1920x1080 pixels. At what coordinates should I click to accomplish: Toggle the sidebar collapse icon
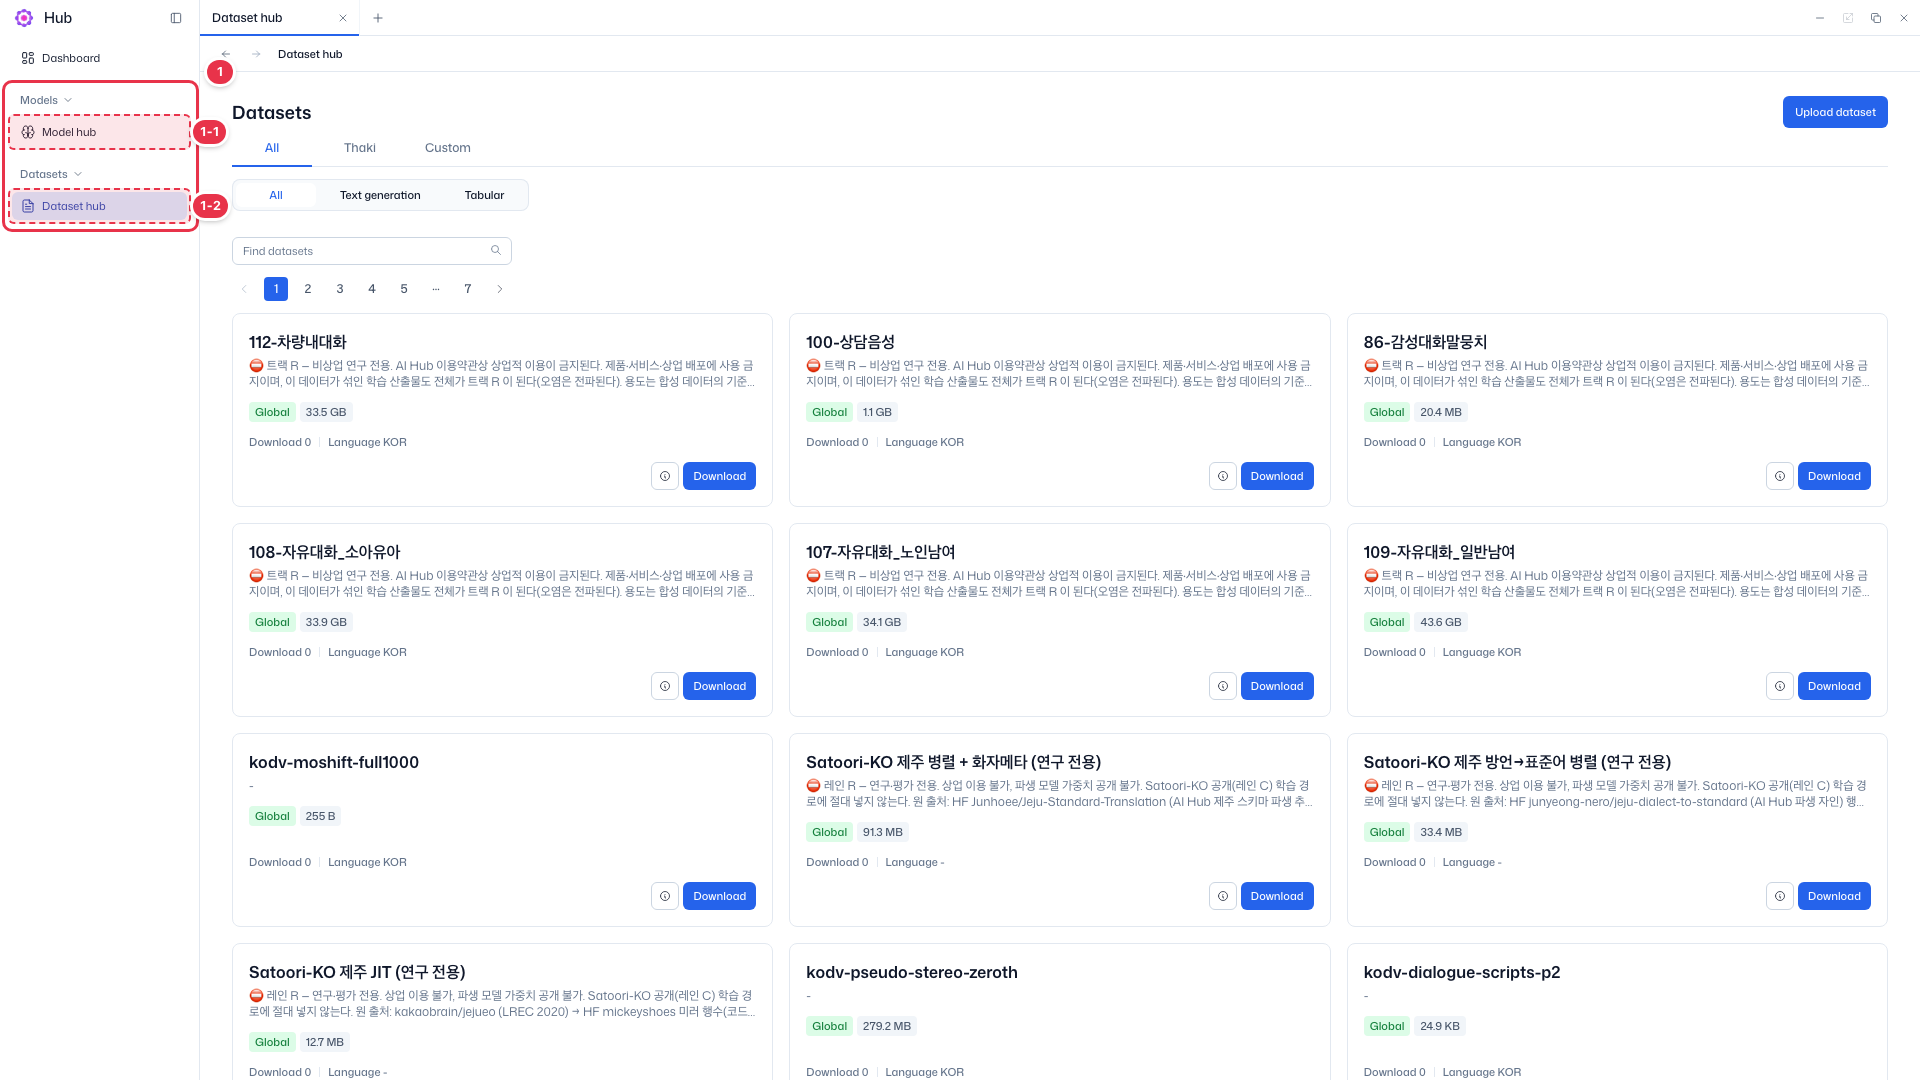coord(176,18)
